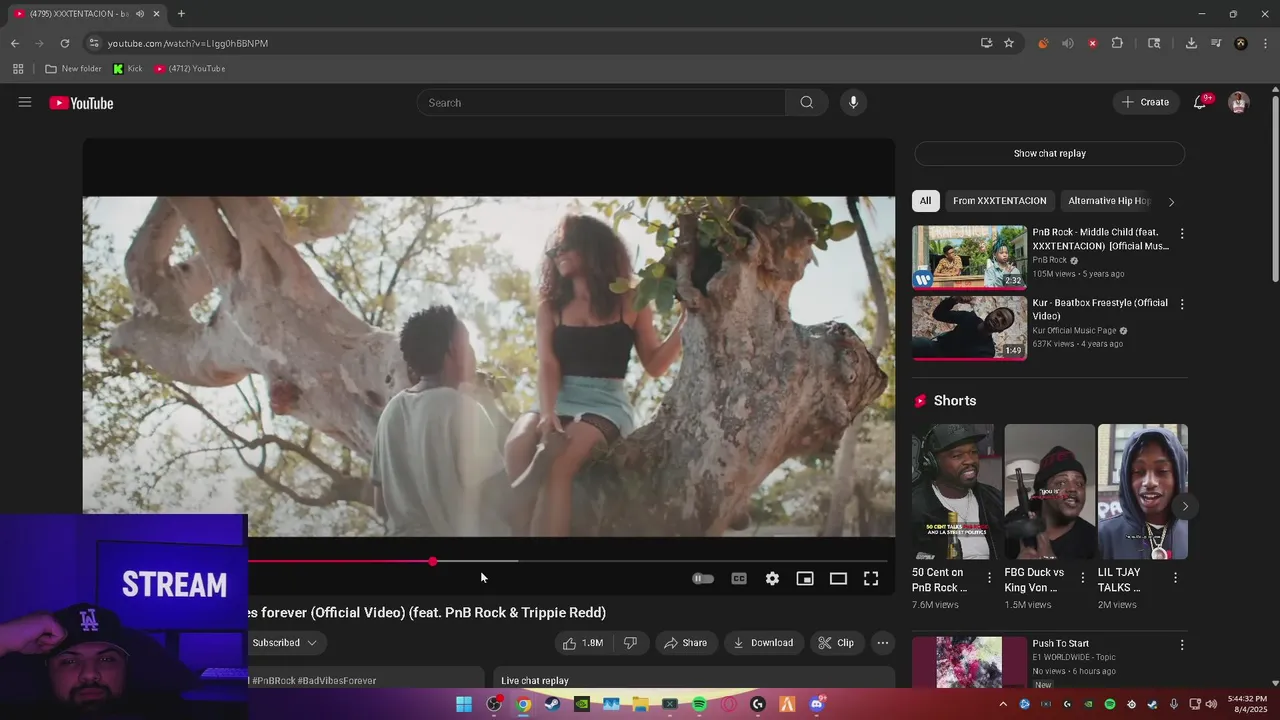Open options for the LIL TJAY short
Screen dimensions: 1280x720
1175,578
